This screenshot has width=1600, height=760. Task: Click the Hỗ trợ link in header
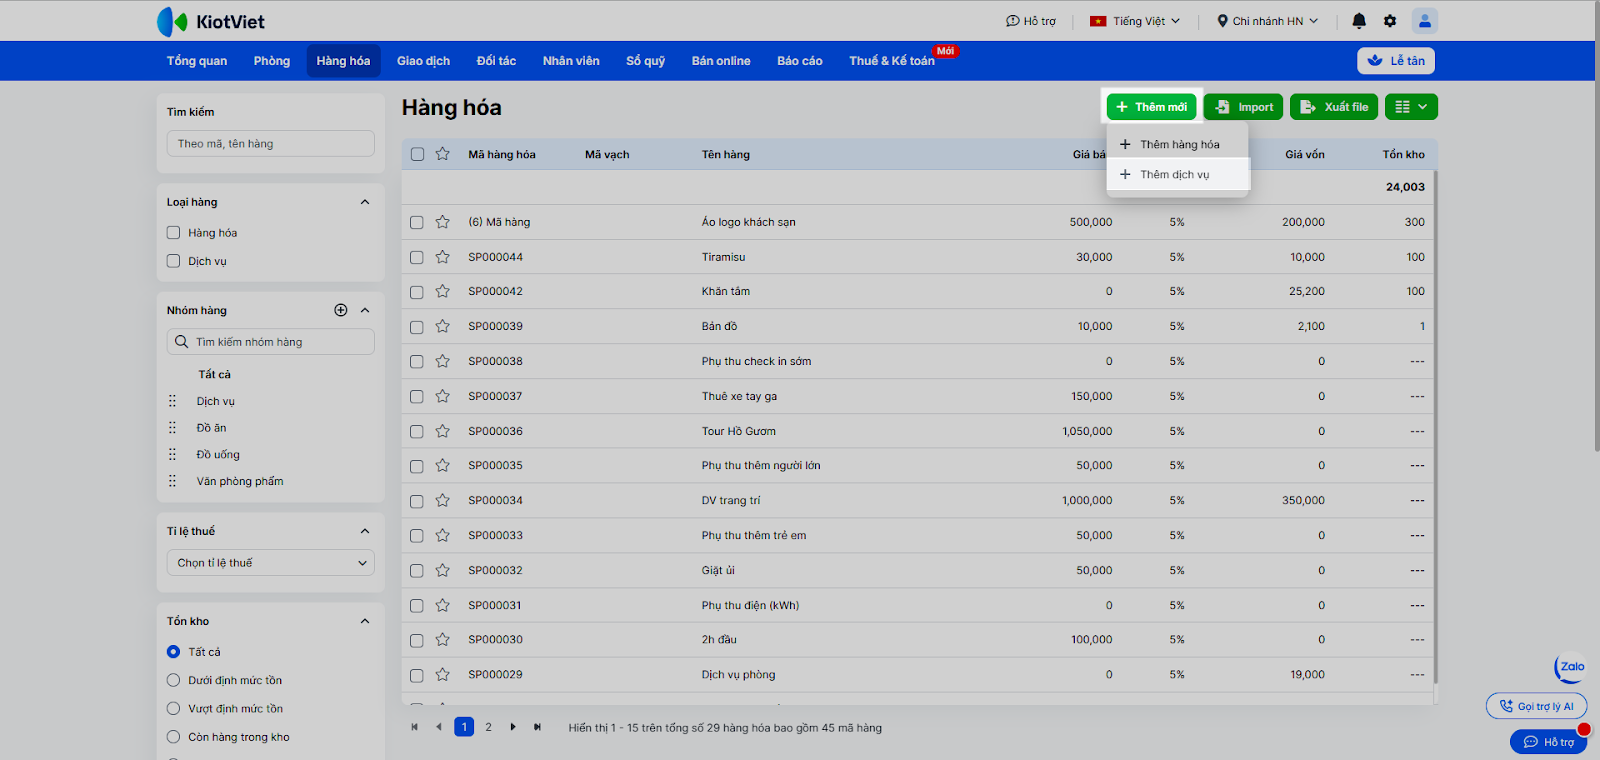coord(1031,21)
